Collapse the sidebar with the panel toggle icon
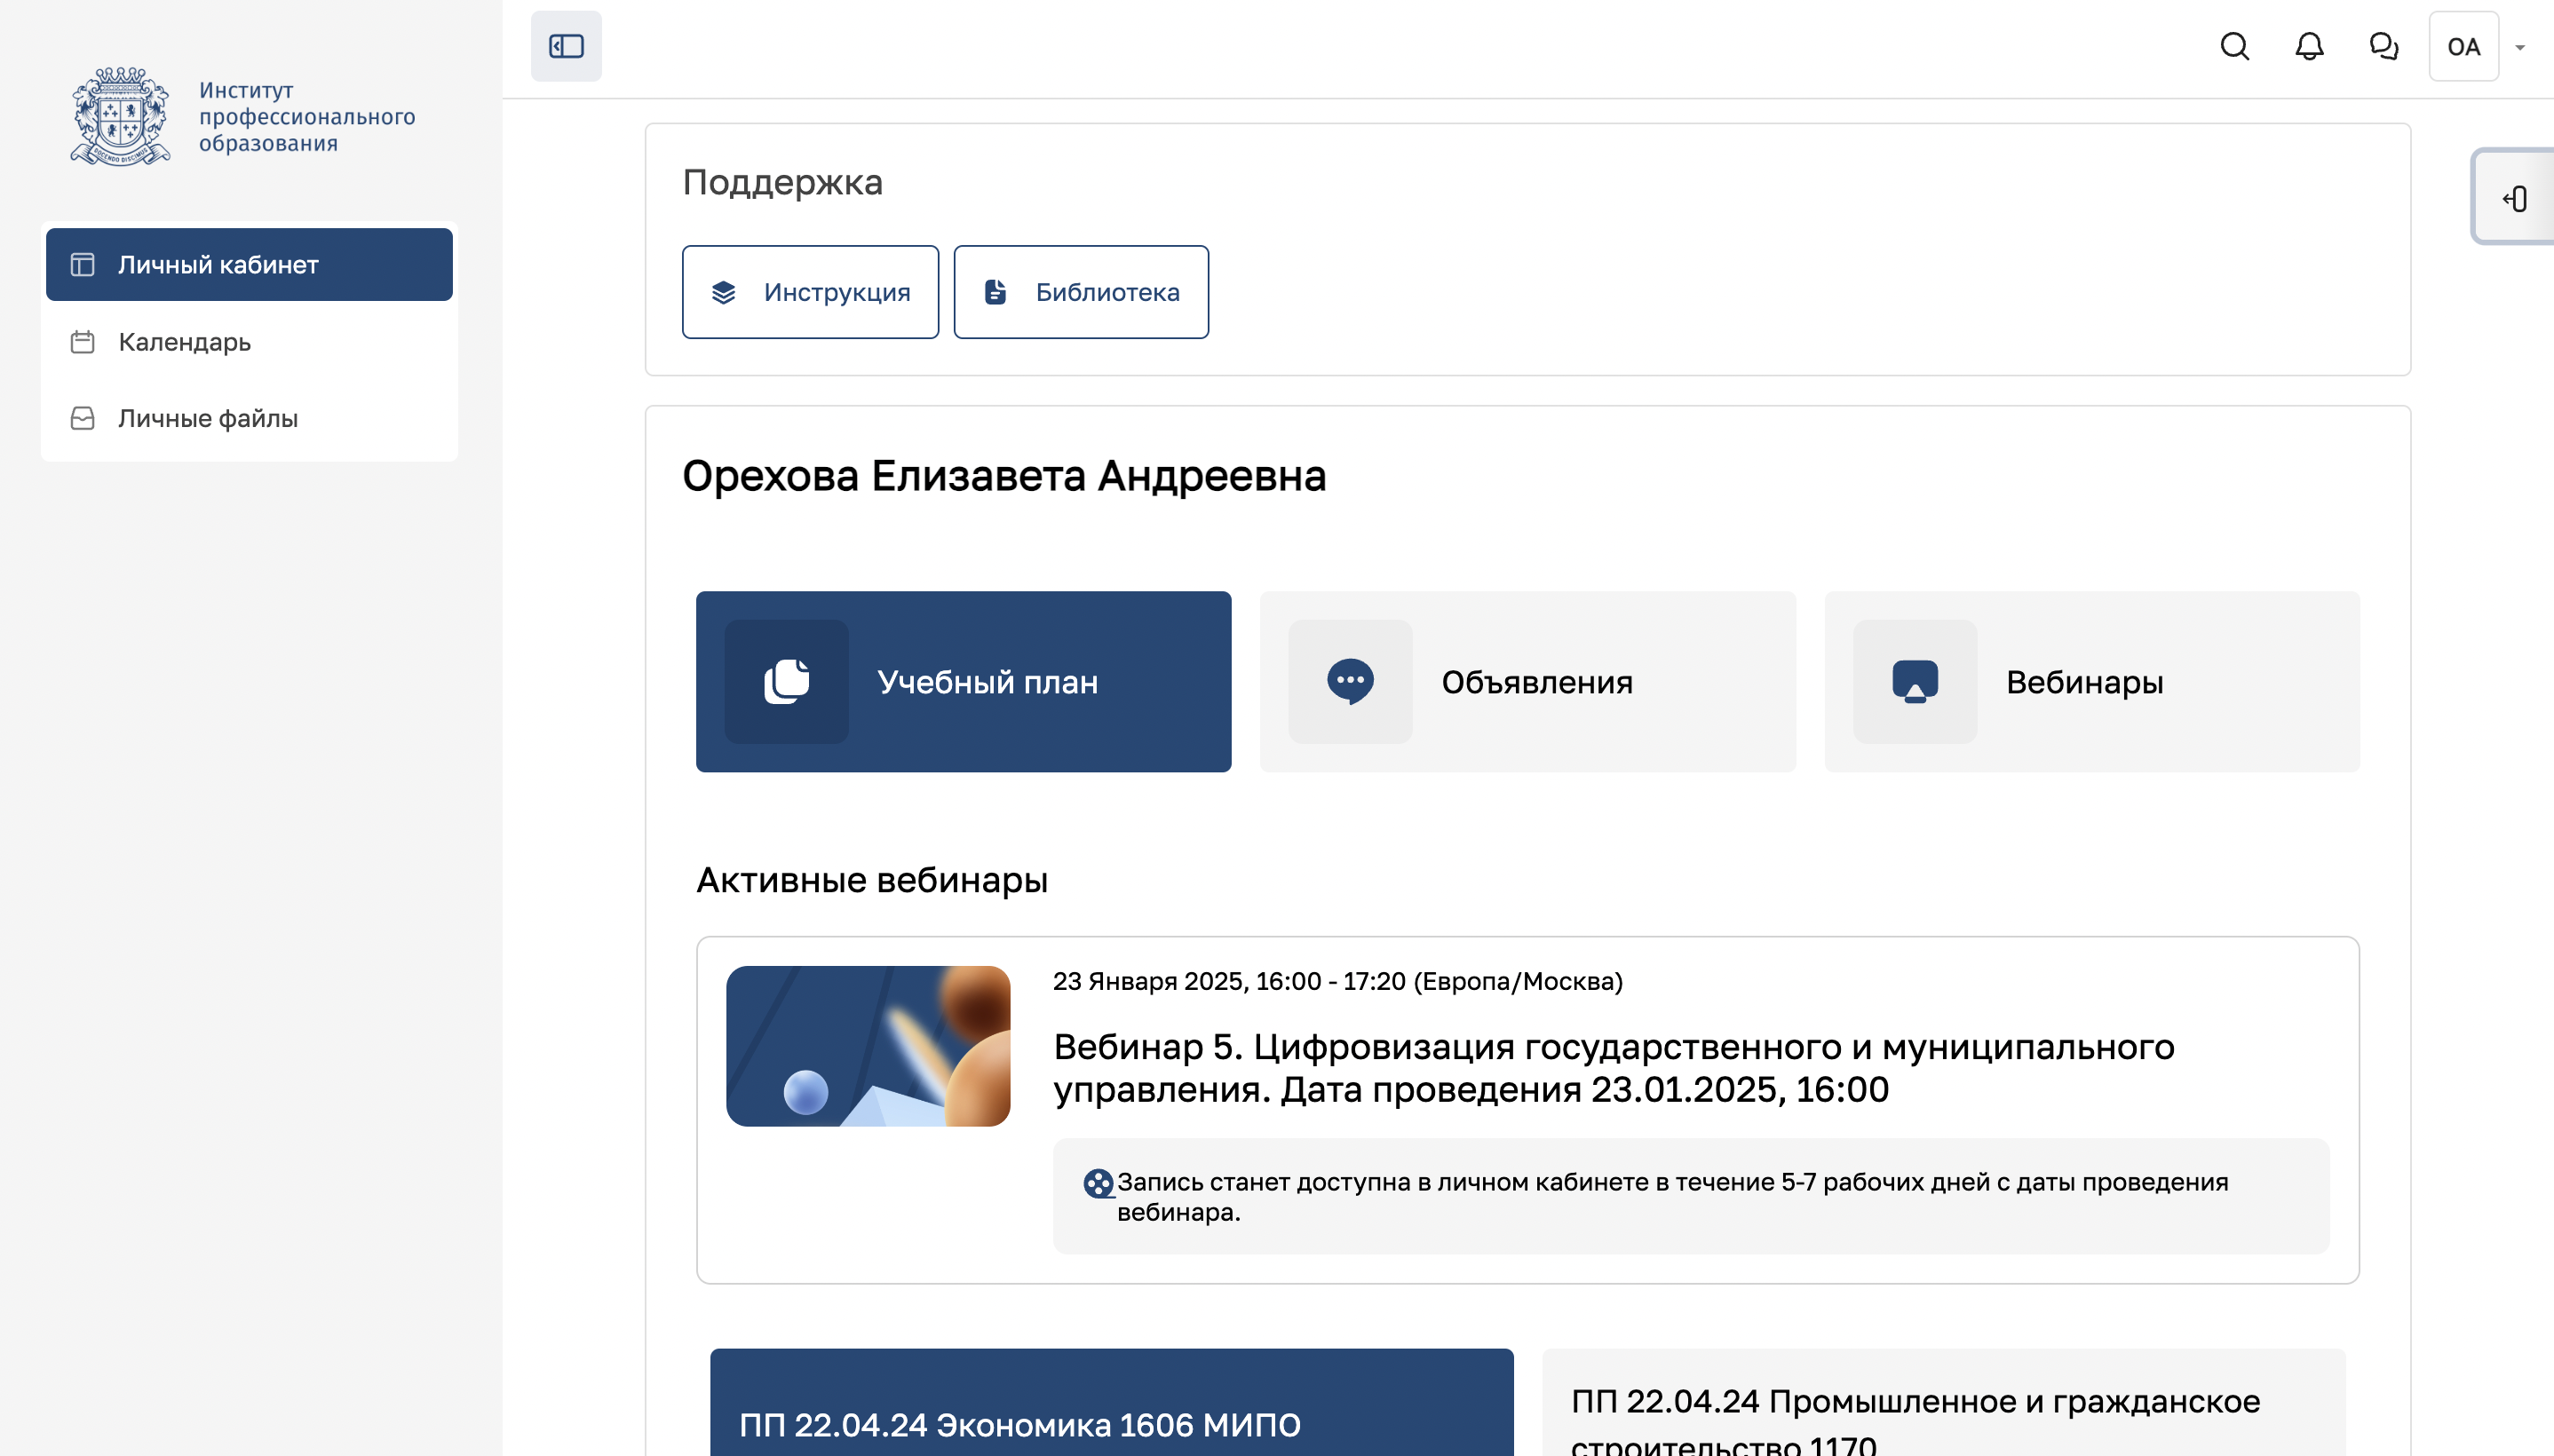The height and width of the screenshot is (1456, 2554). [566, 46]
